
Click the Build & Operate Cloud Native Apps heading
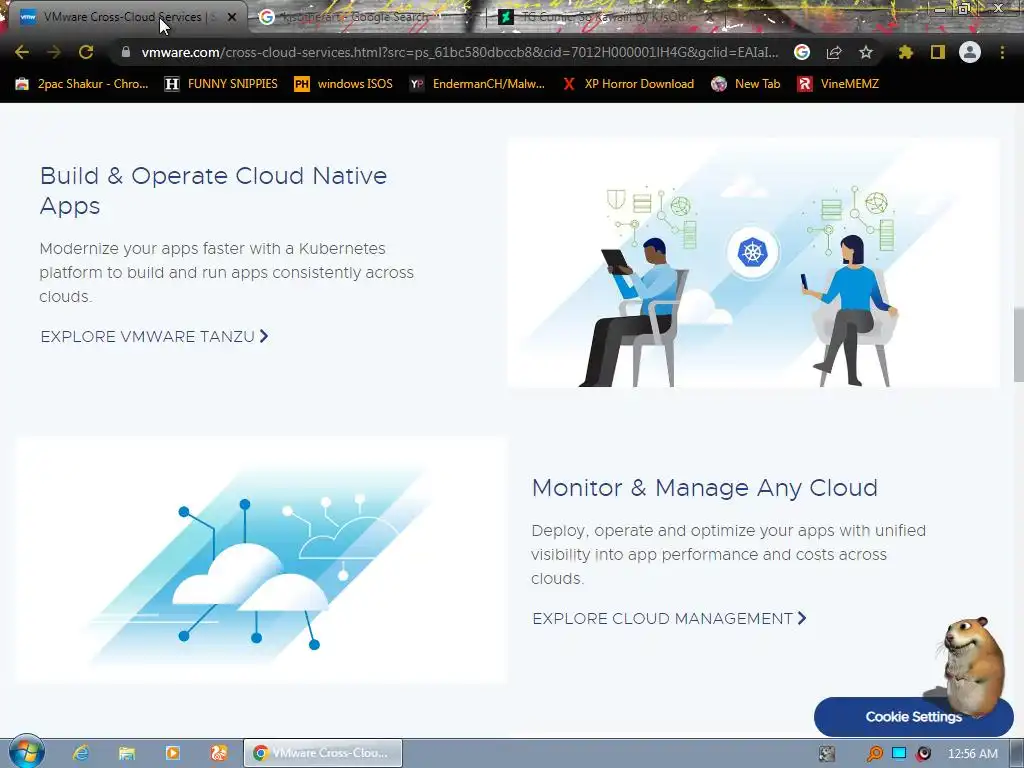(213, 191)
